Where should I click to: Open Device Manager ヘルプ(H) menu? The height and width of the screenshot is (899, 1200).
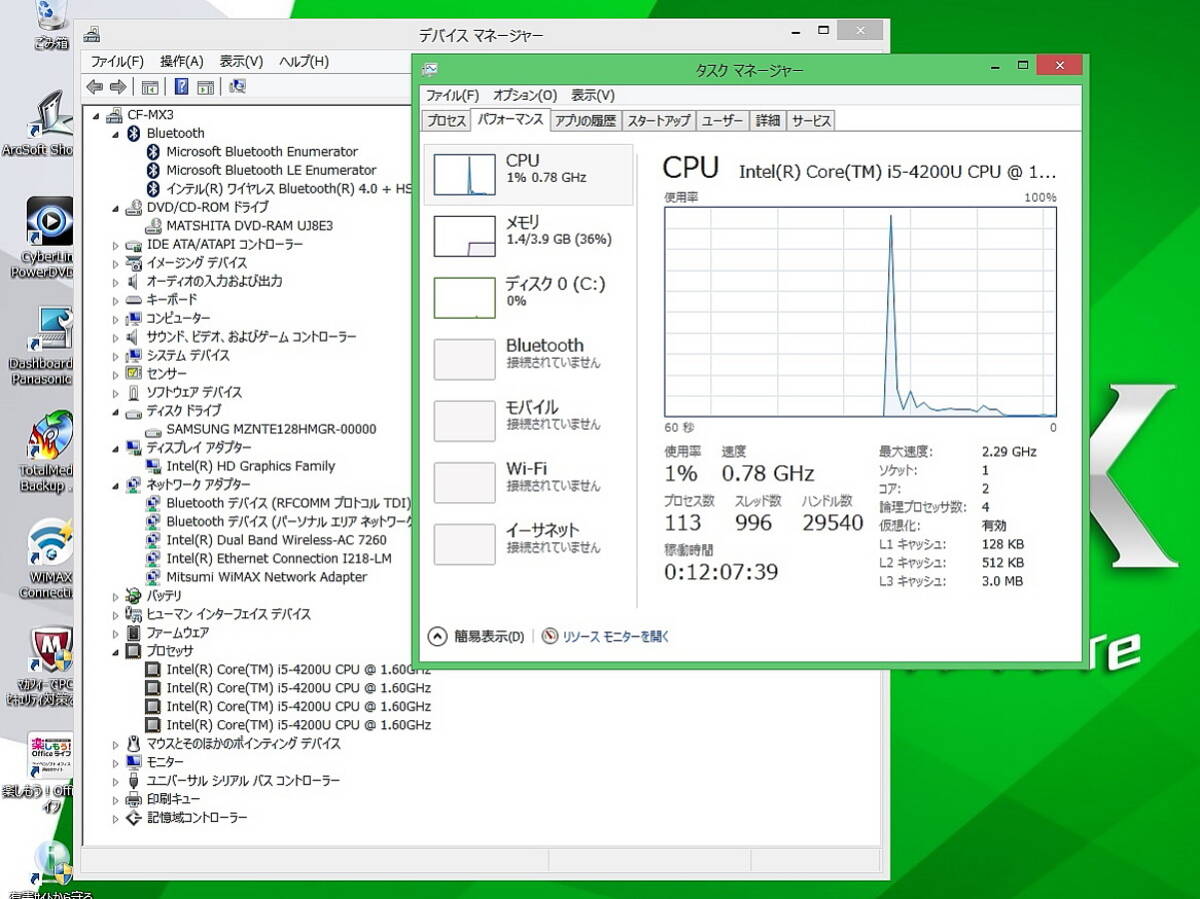(304, 62)
